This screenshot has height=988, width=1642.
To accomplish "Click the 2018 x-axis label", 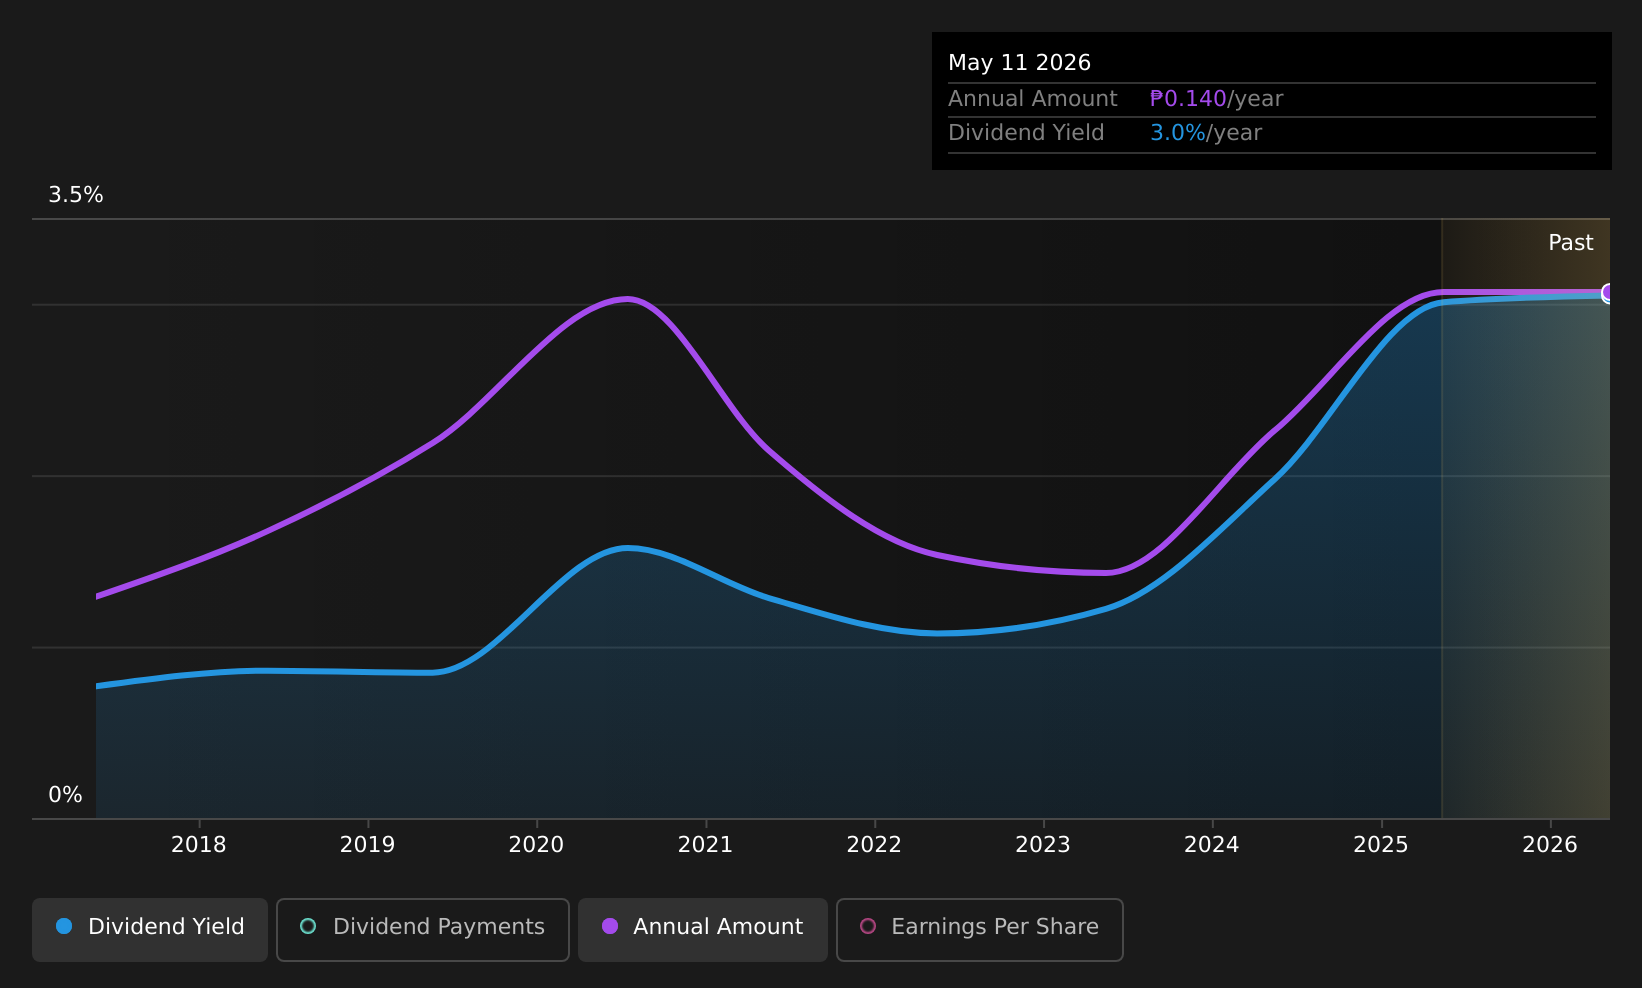I will 199,845.
